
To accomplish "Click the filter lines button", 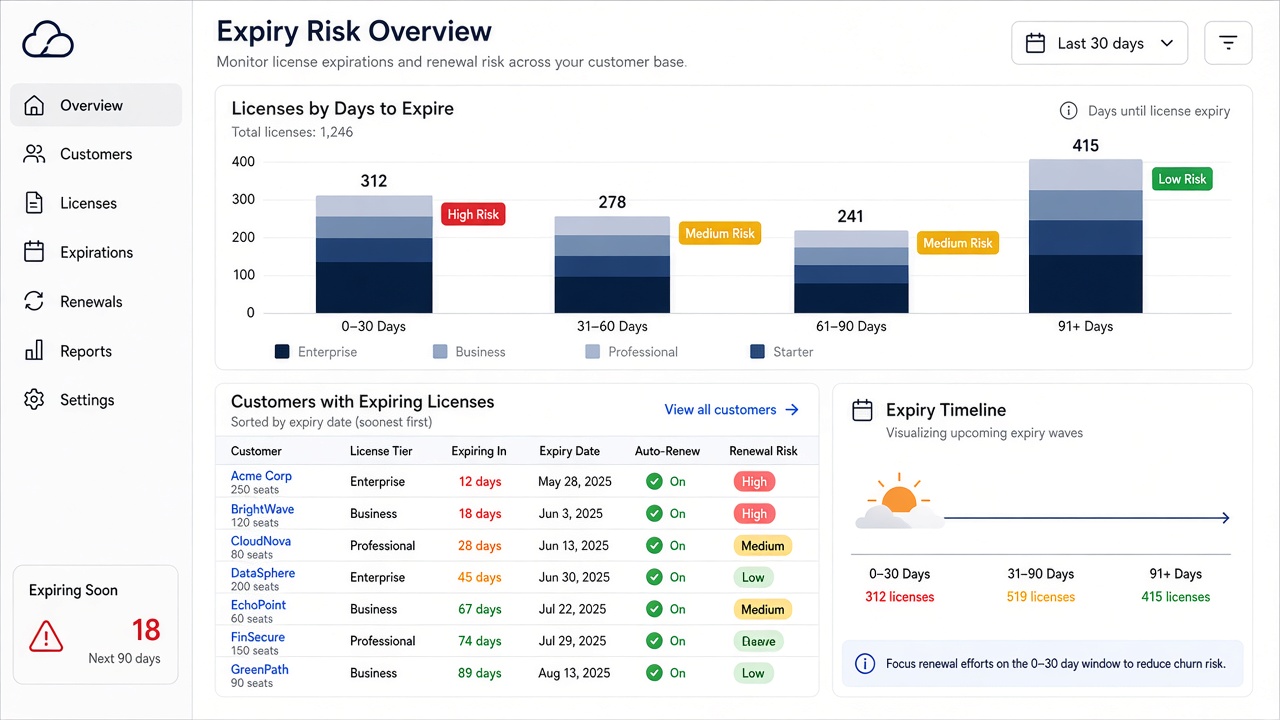I will [x=1228, y=43].
